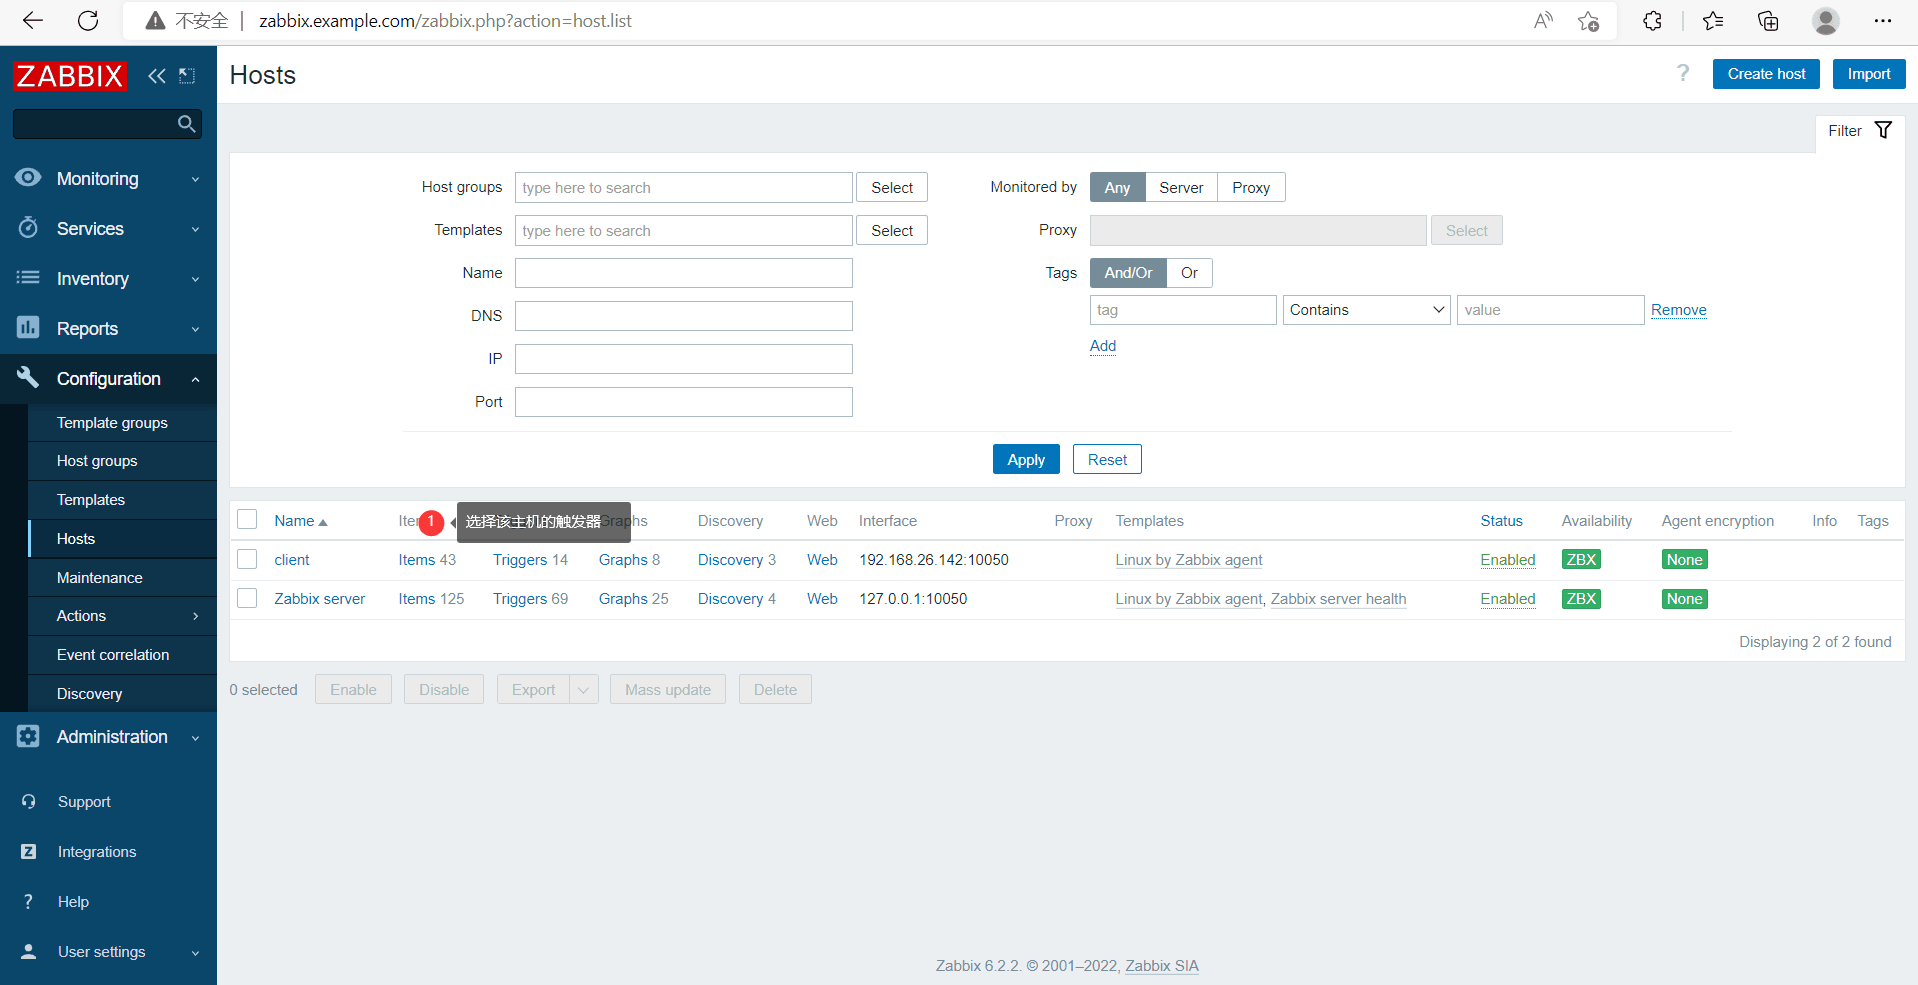The image size is (1918, 985).
Task: Open browser read aloud icon
Action: 1543,21
